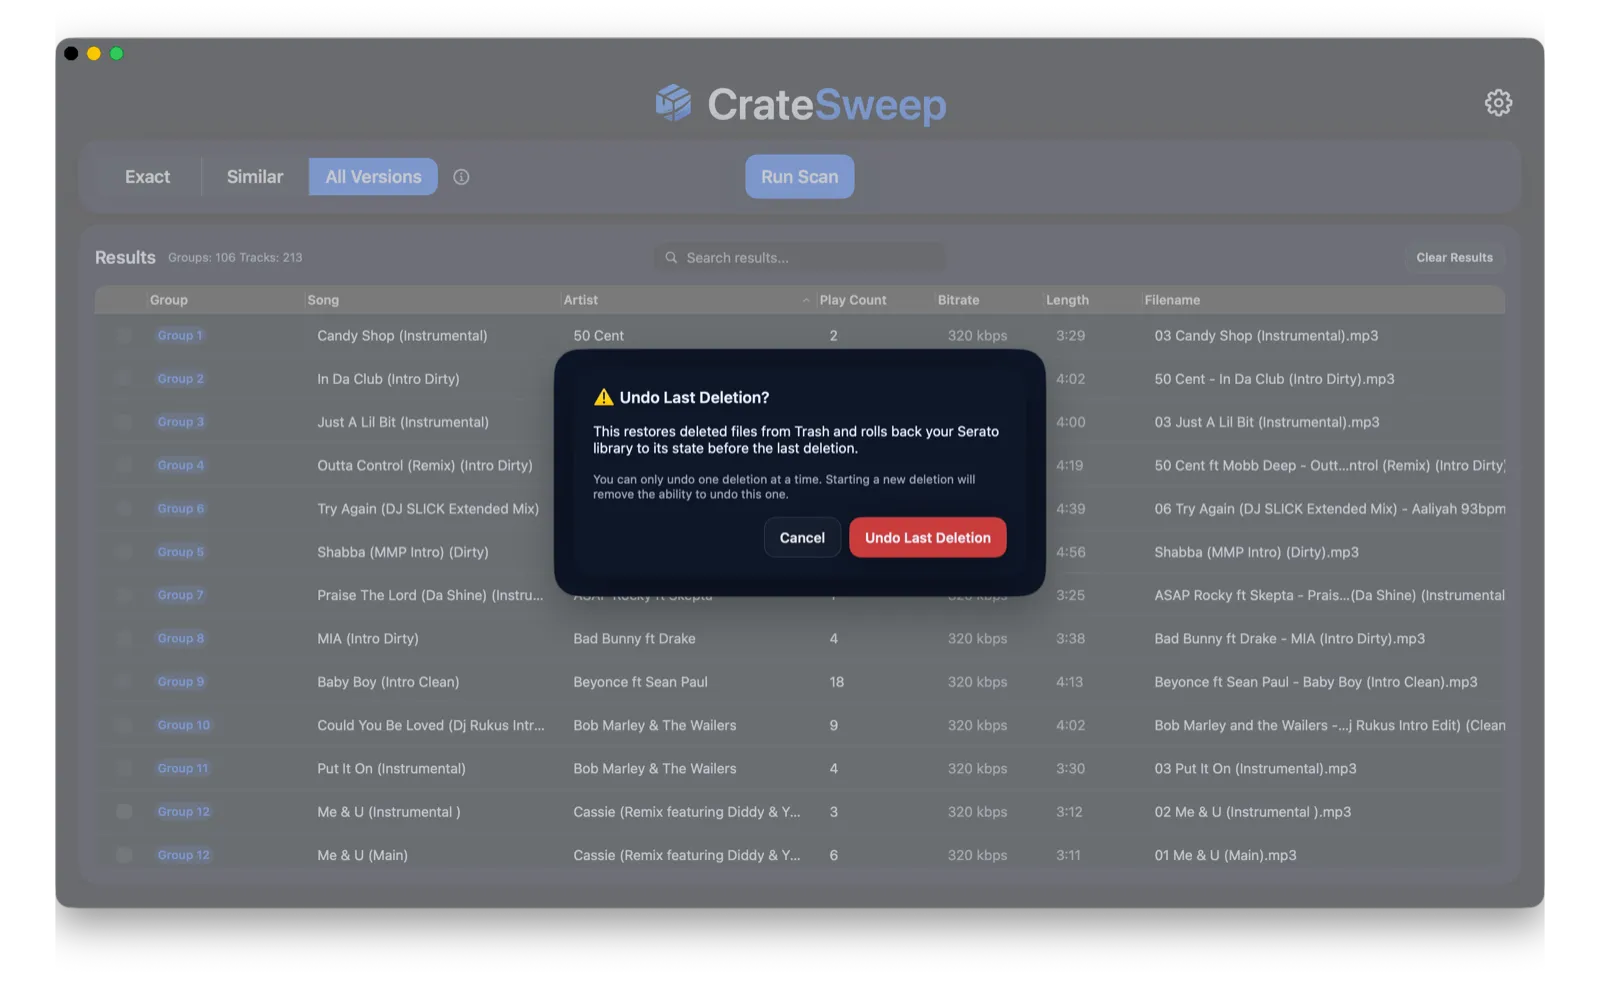Sort by the Length column header
This screenshot has height=981, width=1600.
tap(1067, 300)
